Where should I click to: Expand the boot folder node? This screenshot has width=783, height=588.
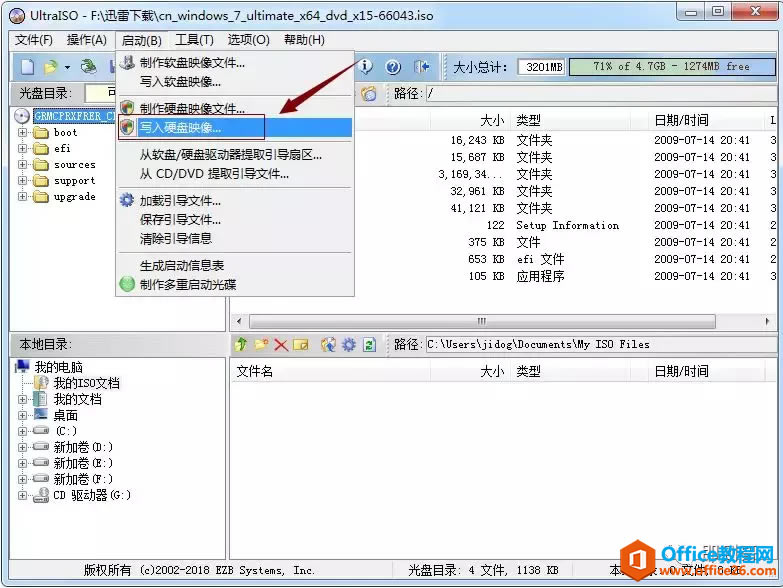pos(22,132)
